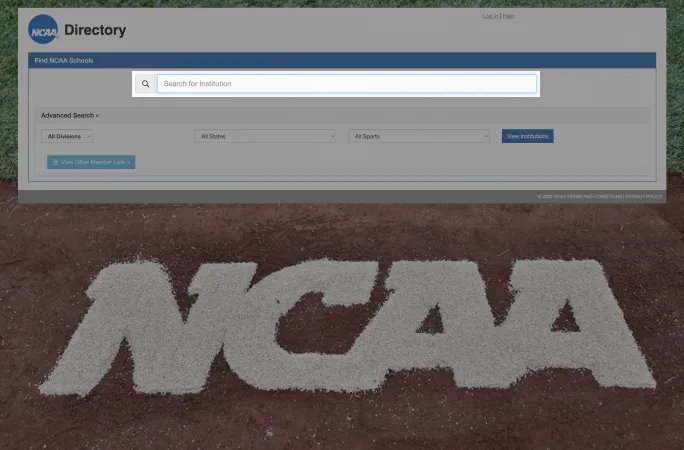Open View Other Member Lists dropdown button
Screen dimensions: 684x450
[x=91, y=162]
